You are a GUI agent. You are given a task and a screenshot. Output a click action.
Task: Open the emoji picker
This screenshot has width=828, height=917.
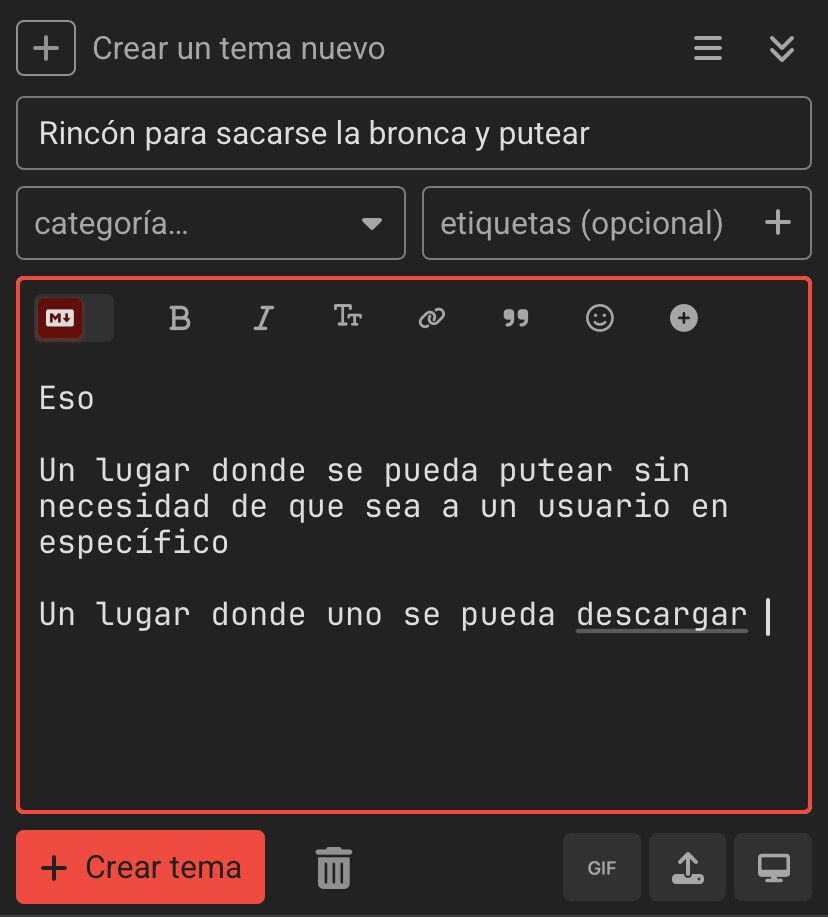pos(600,318)
